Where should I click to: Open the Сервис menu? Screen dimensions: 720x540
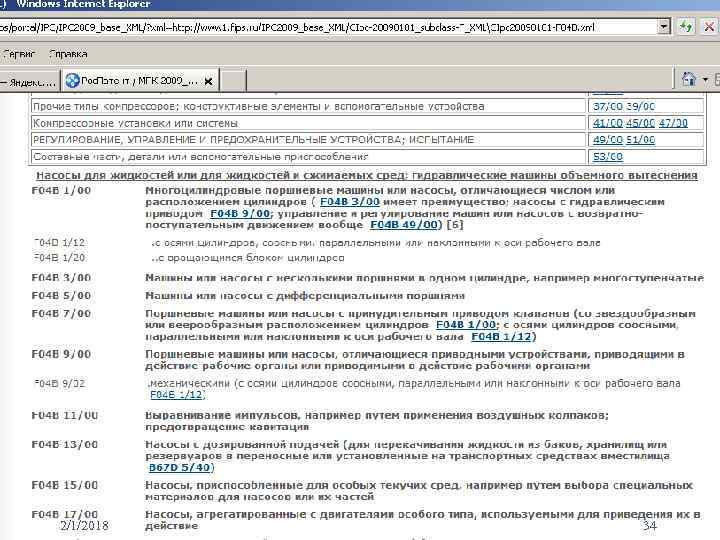click(x=18, y=54)
